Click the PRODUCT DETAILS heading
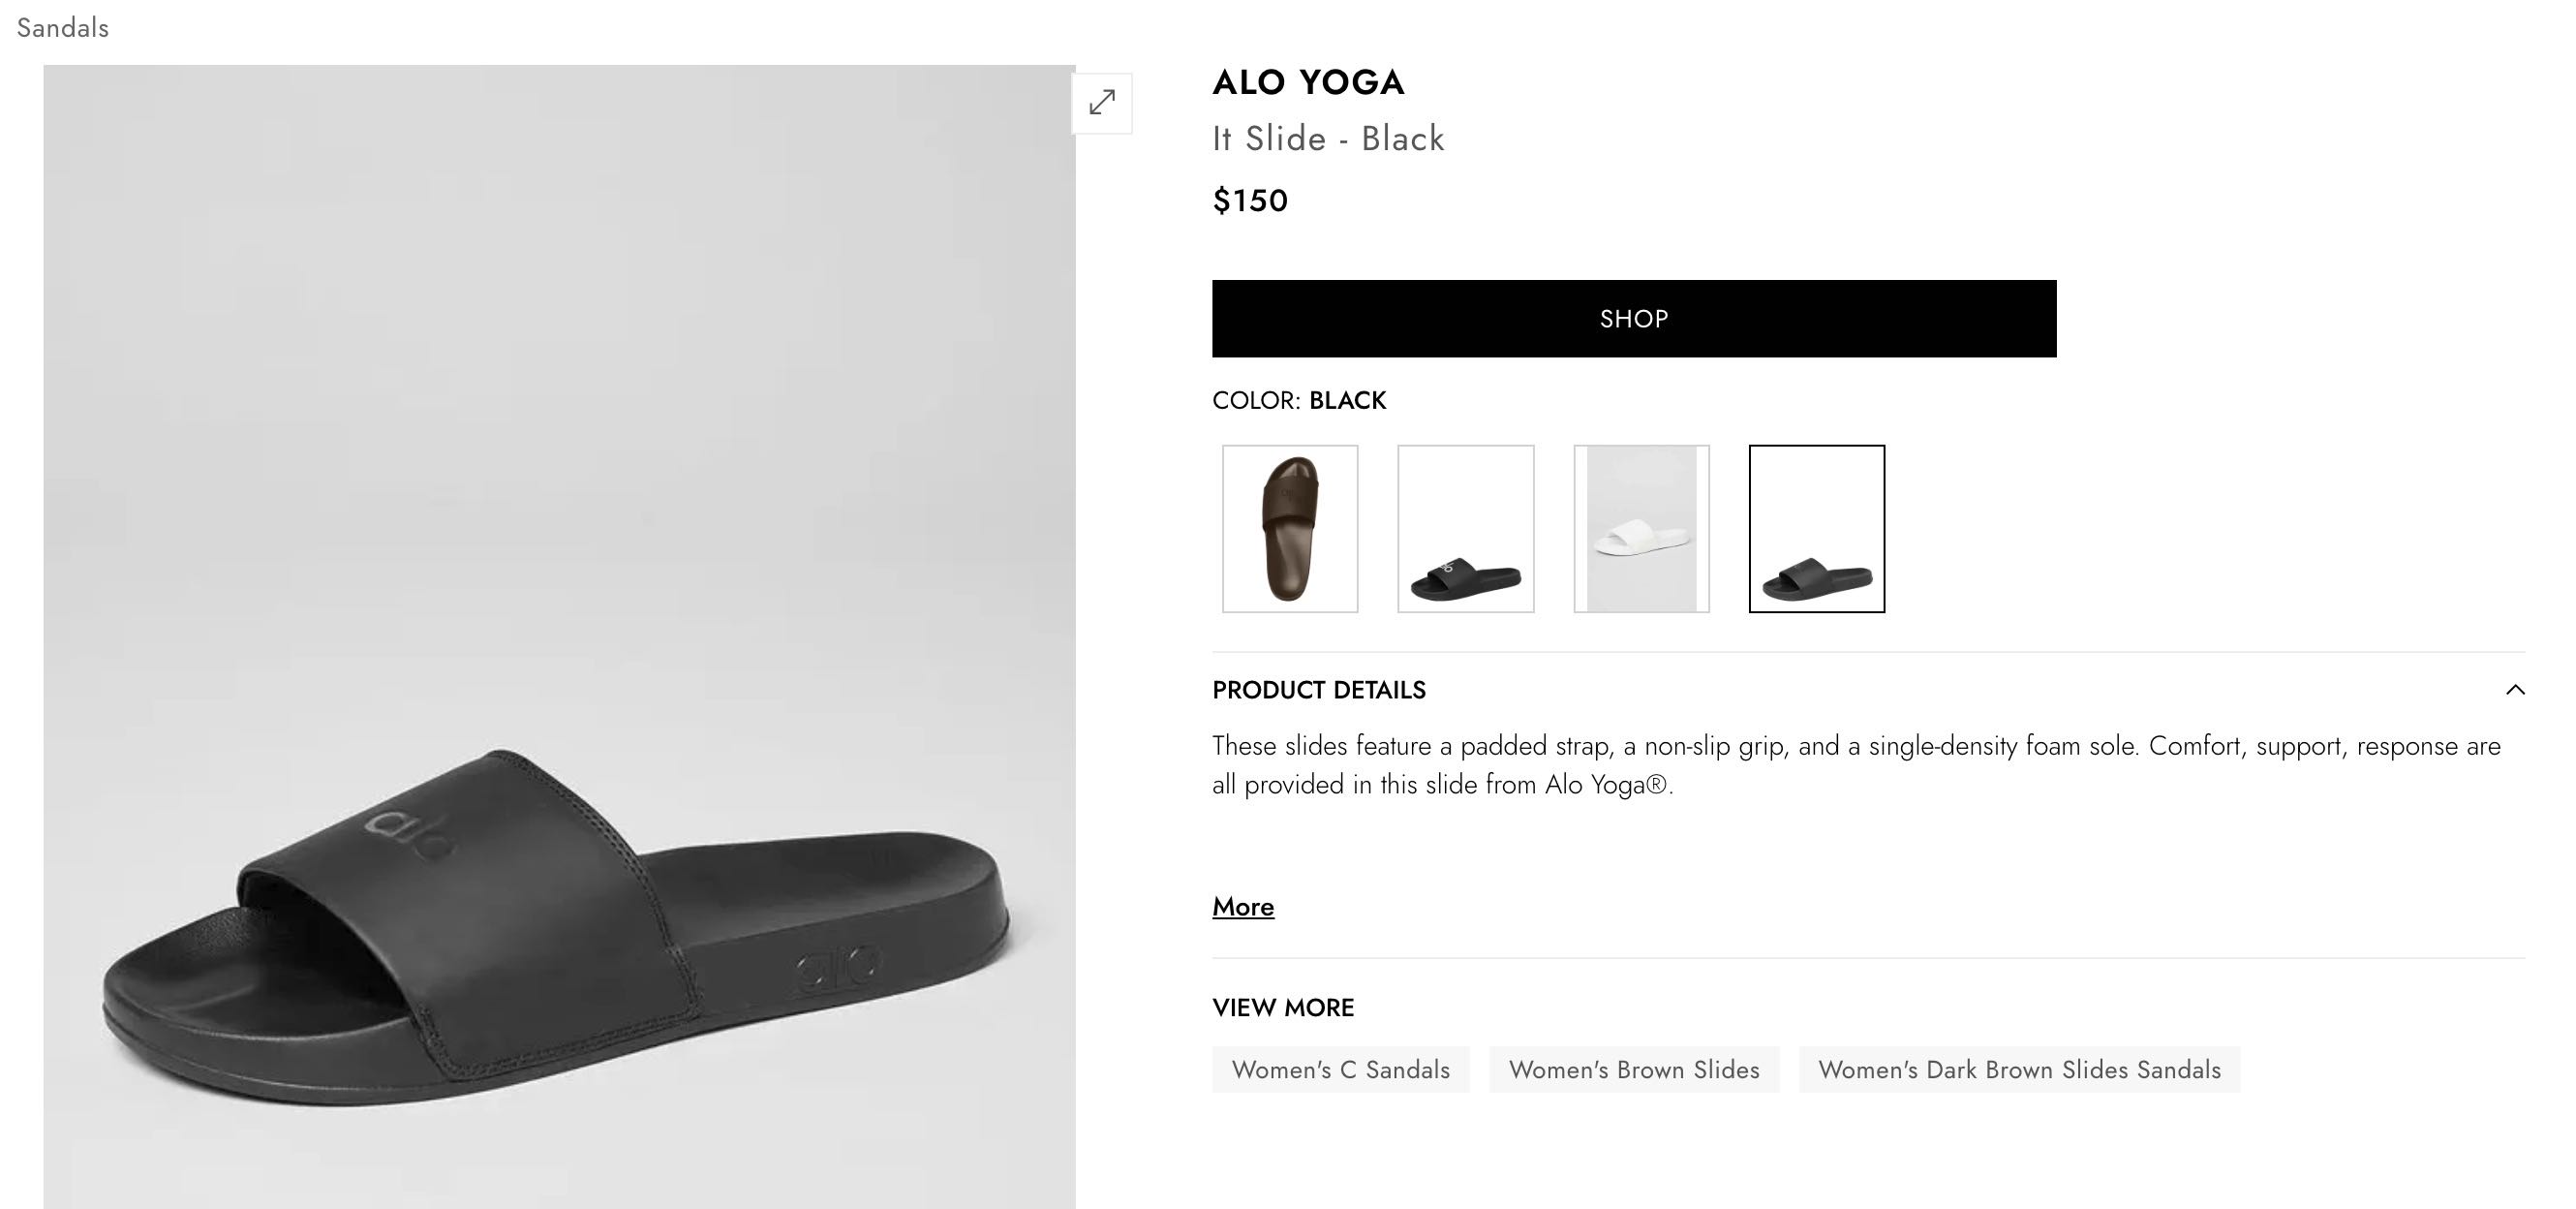Screen dimensions: 2576x1209 tap(1318, 690)
